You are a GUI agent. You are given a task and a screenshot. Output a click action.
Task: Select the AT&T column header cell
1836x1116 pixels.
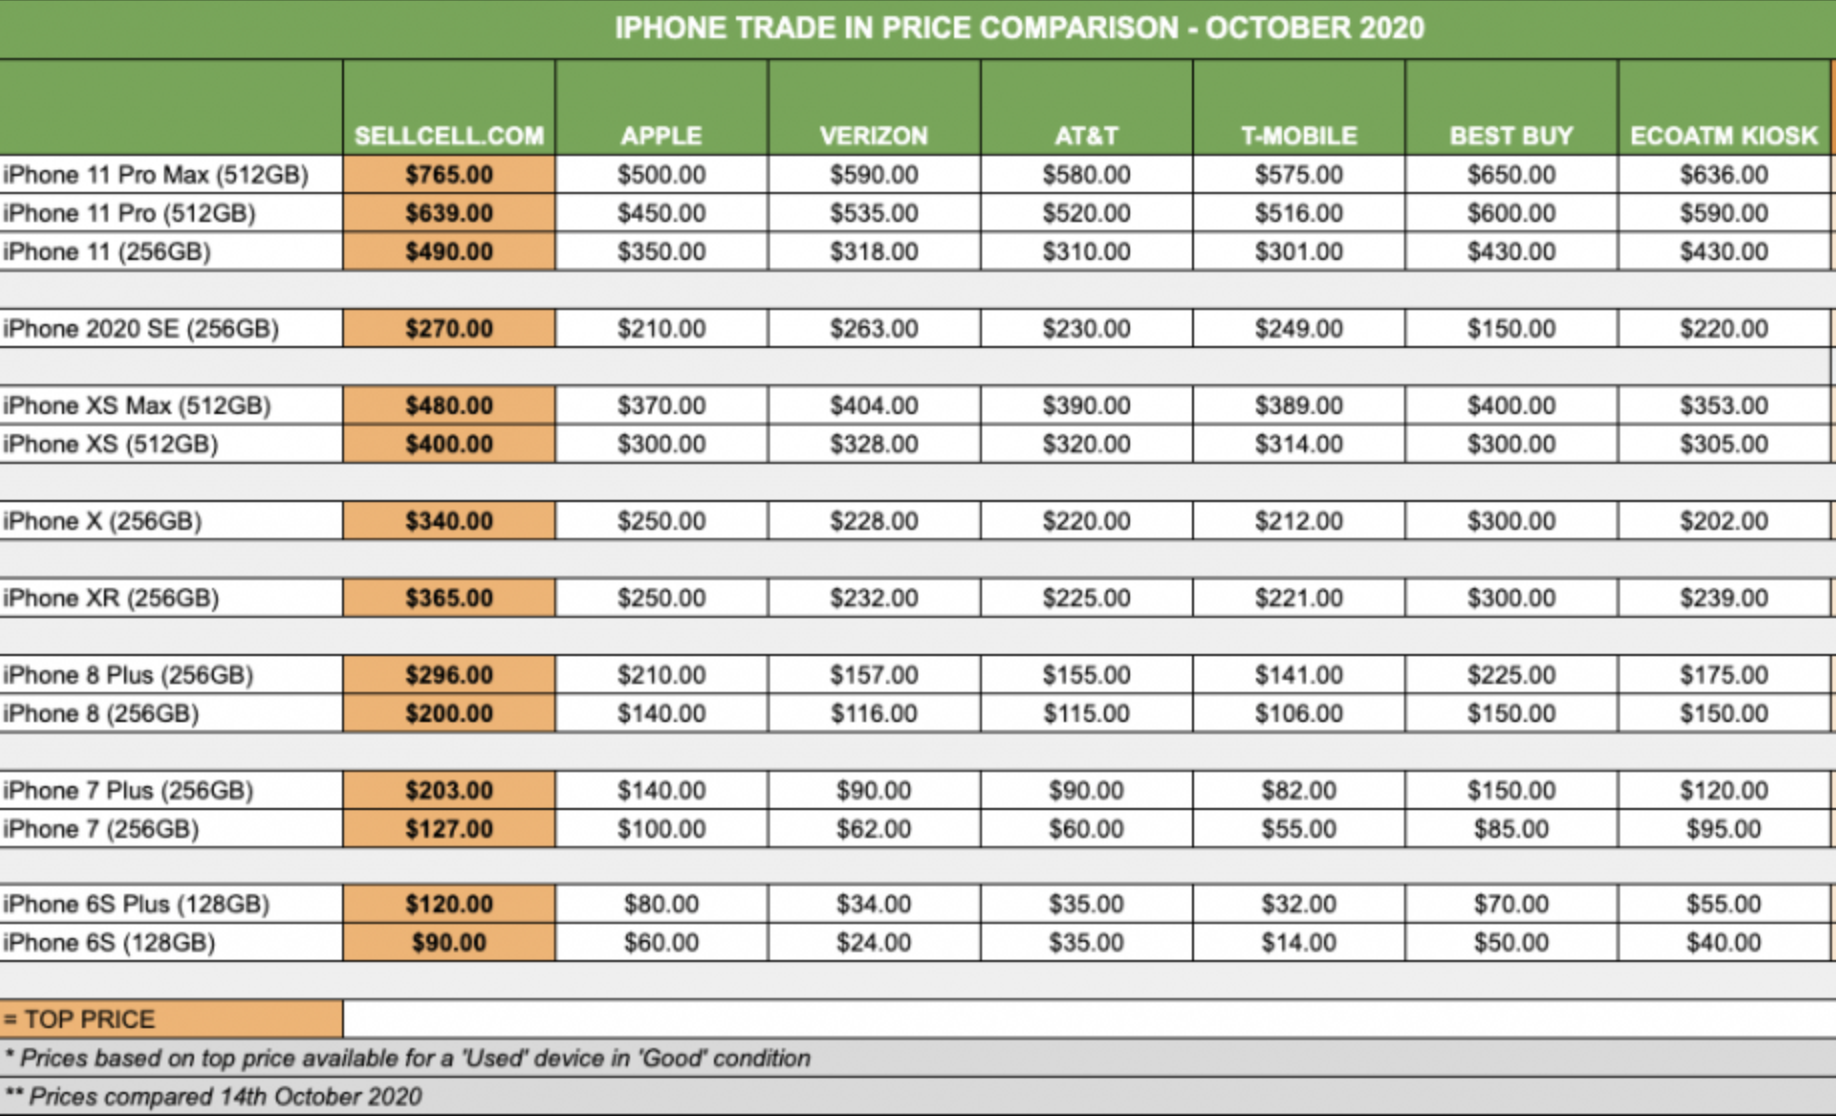(x=1086, y=135)
